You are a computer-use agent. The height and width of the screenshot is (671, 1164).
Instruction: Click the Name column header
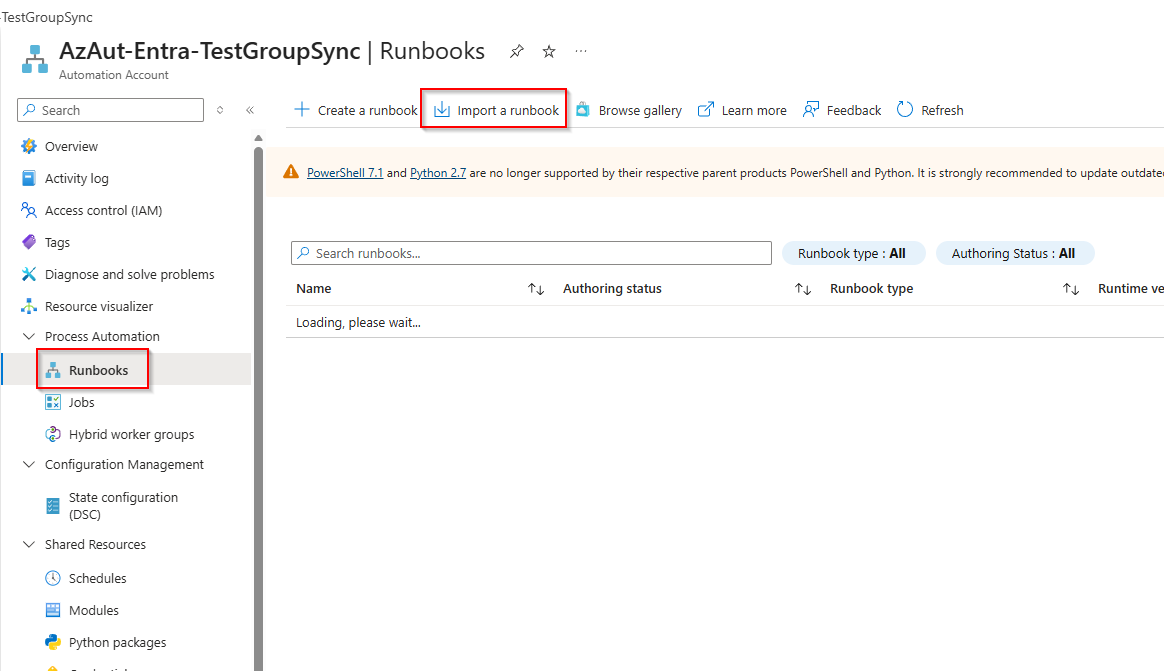click(314, 289)
